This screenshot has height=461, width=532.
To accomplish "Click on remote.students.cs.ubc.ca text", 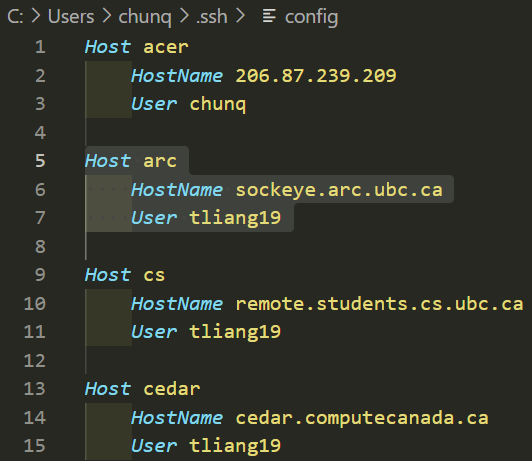I will point(379,304).
